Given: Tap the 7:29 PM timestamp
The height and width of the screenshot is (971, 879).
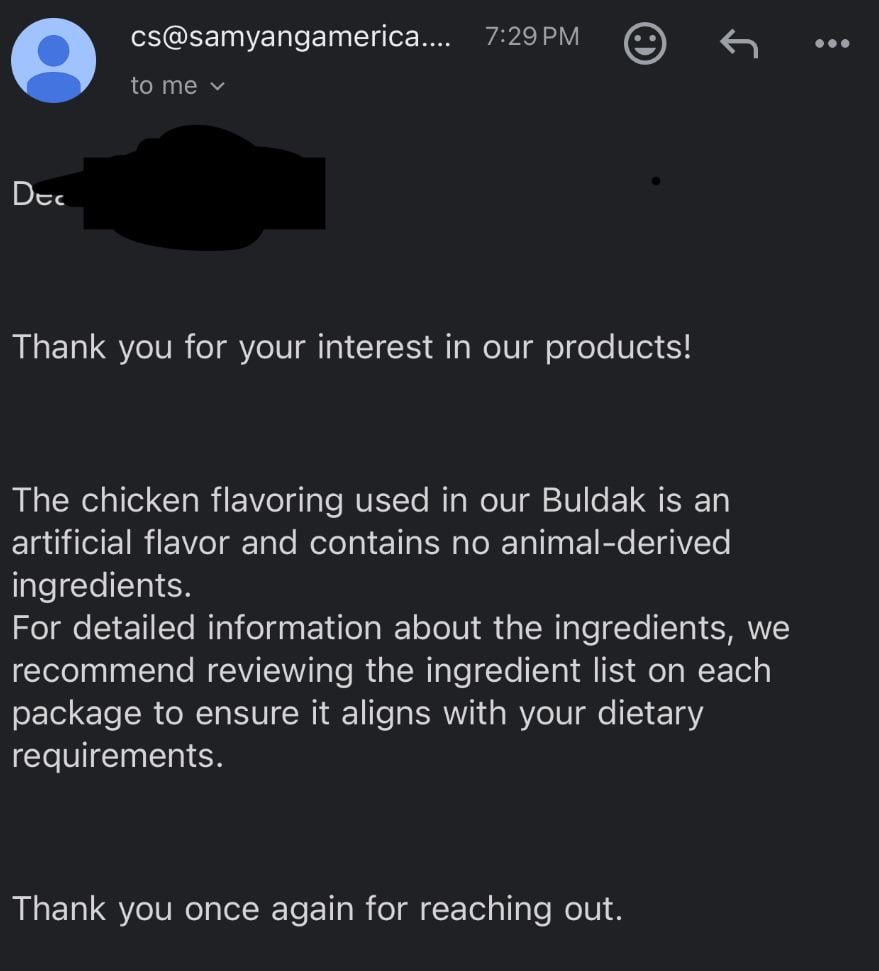Looking at the screenshot, I should [x=531, y=37].
